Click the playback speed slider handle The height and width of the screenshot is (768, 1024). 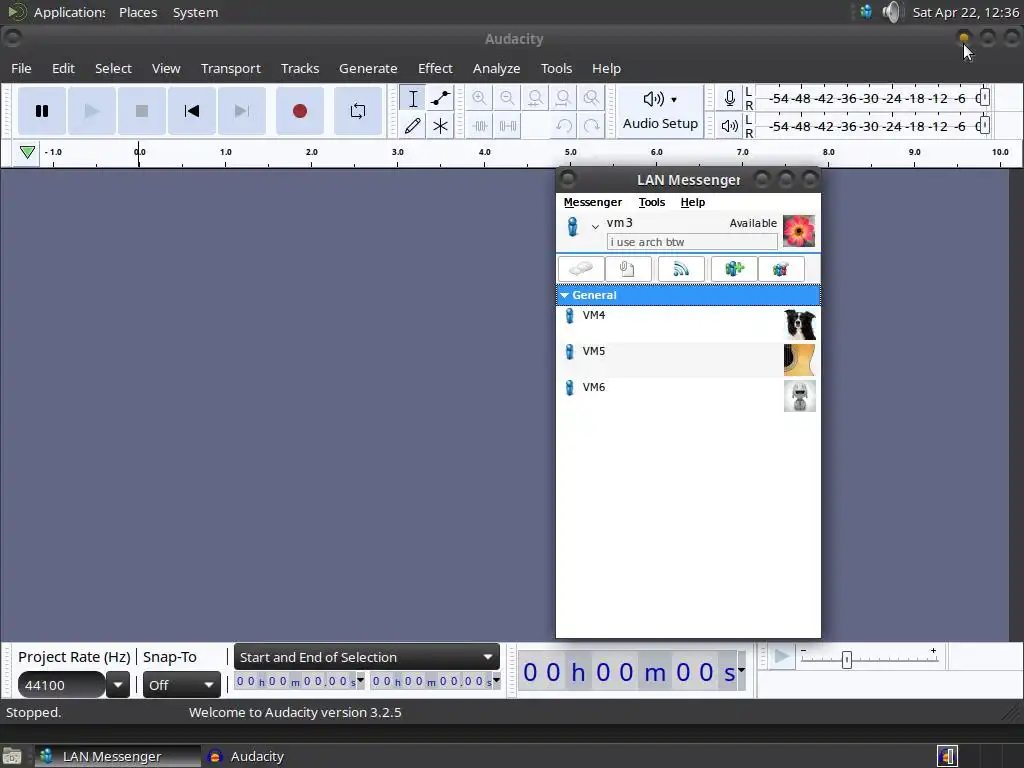click(x=847, y=660)
